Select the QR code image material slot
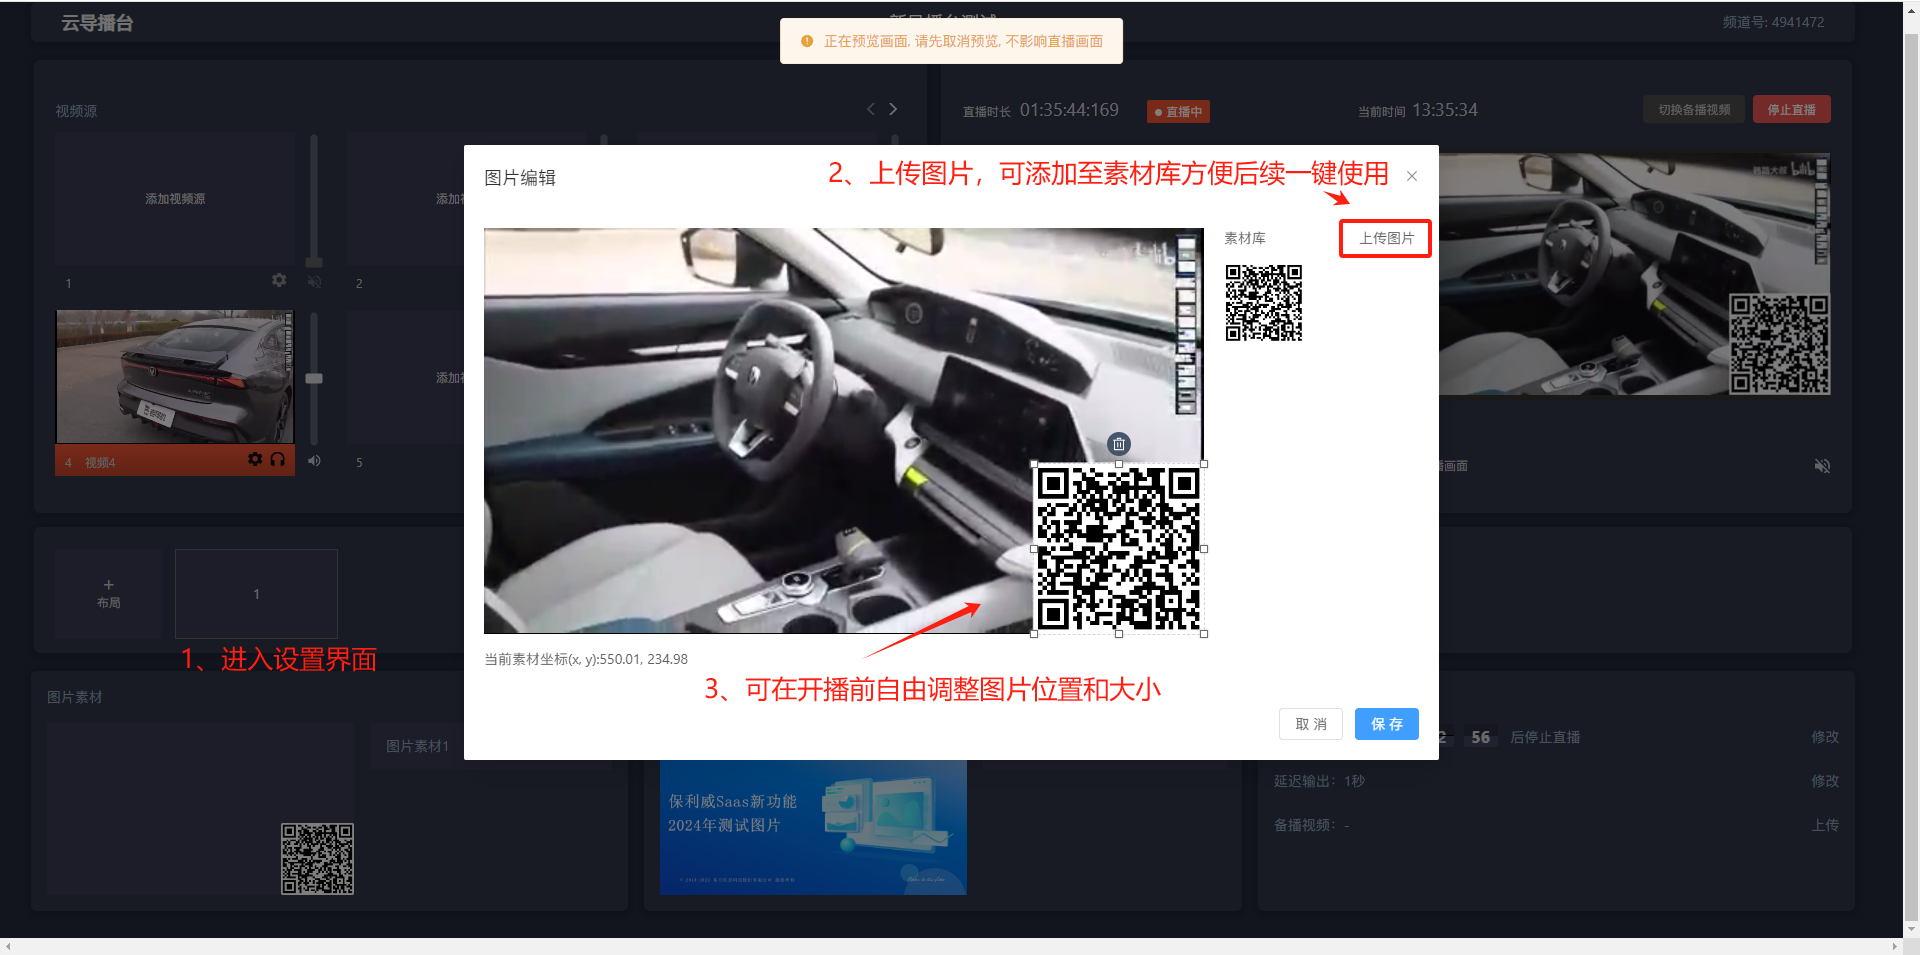Image resolution: width=1920 pixels, height=955 pixels. point(200,809)
